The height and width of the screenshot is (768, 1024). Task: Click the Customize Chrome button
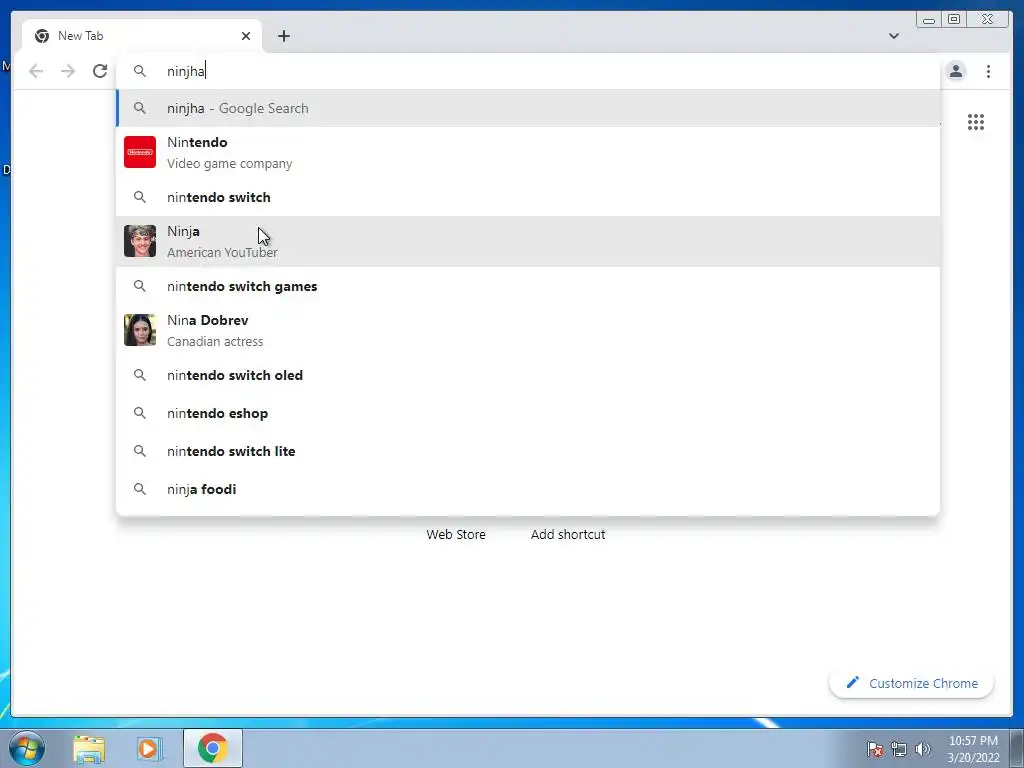pos(912,683)
